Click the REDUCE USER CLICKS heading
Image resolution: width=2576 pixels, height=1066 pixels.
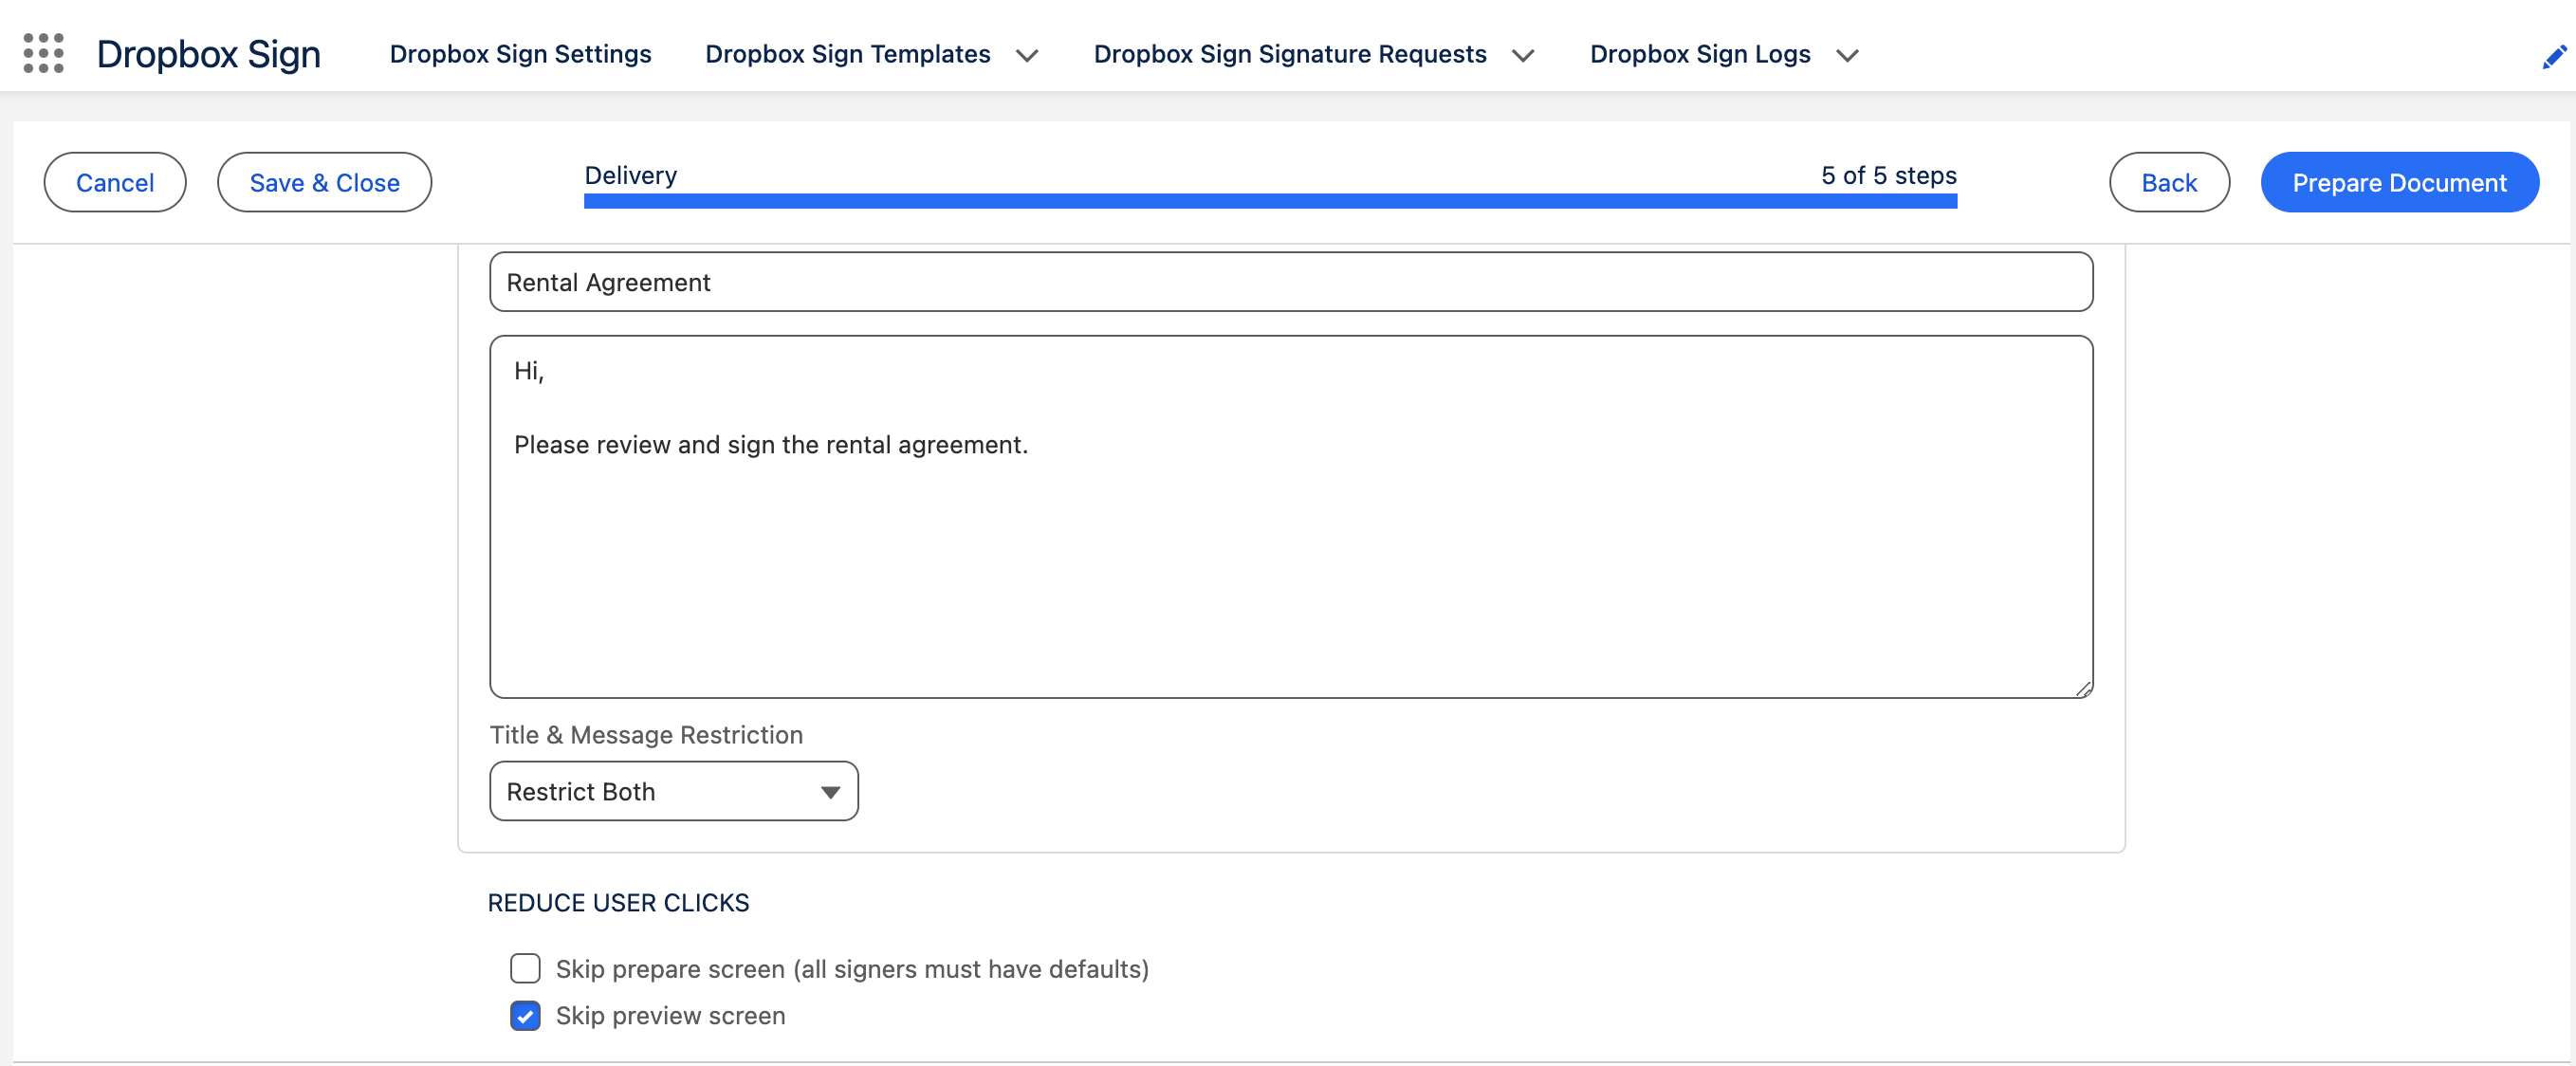click(617, 902)
